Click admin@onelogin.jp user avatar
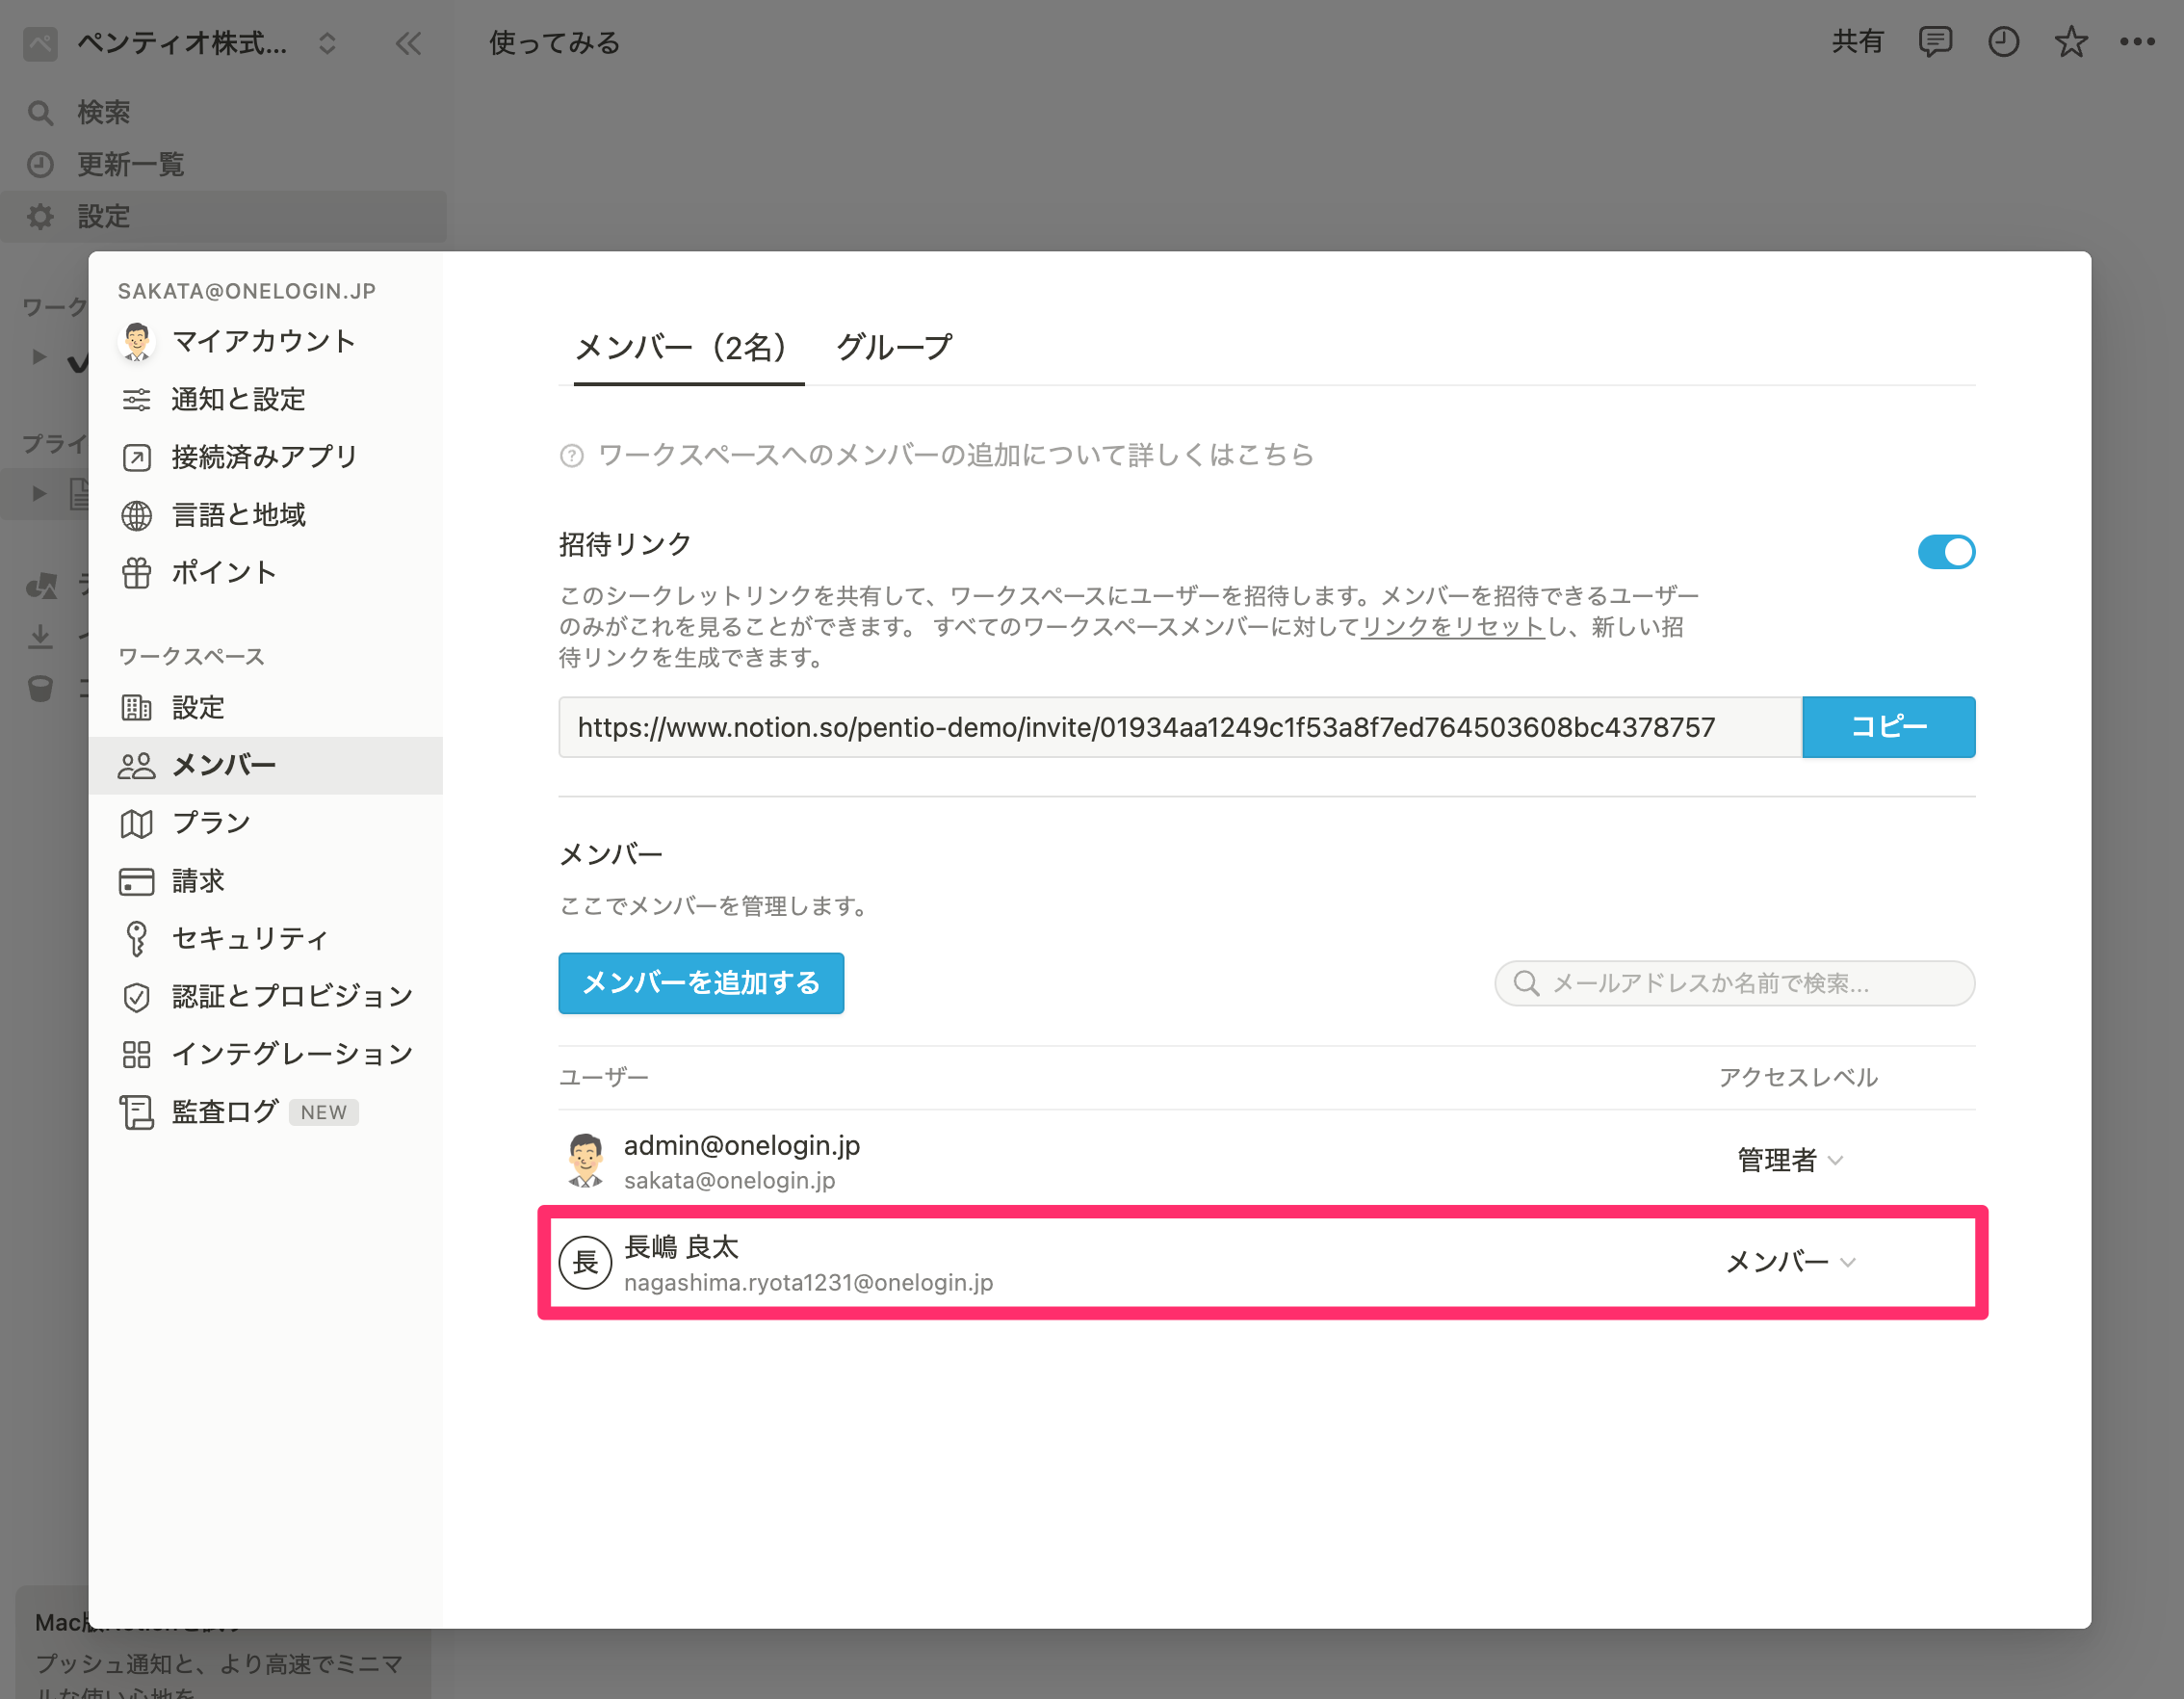 pyautogui.click(x=585, y=1161)
